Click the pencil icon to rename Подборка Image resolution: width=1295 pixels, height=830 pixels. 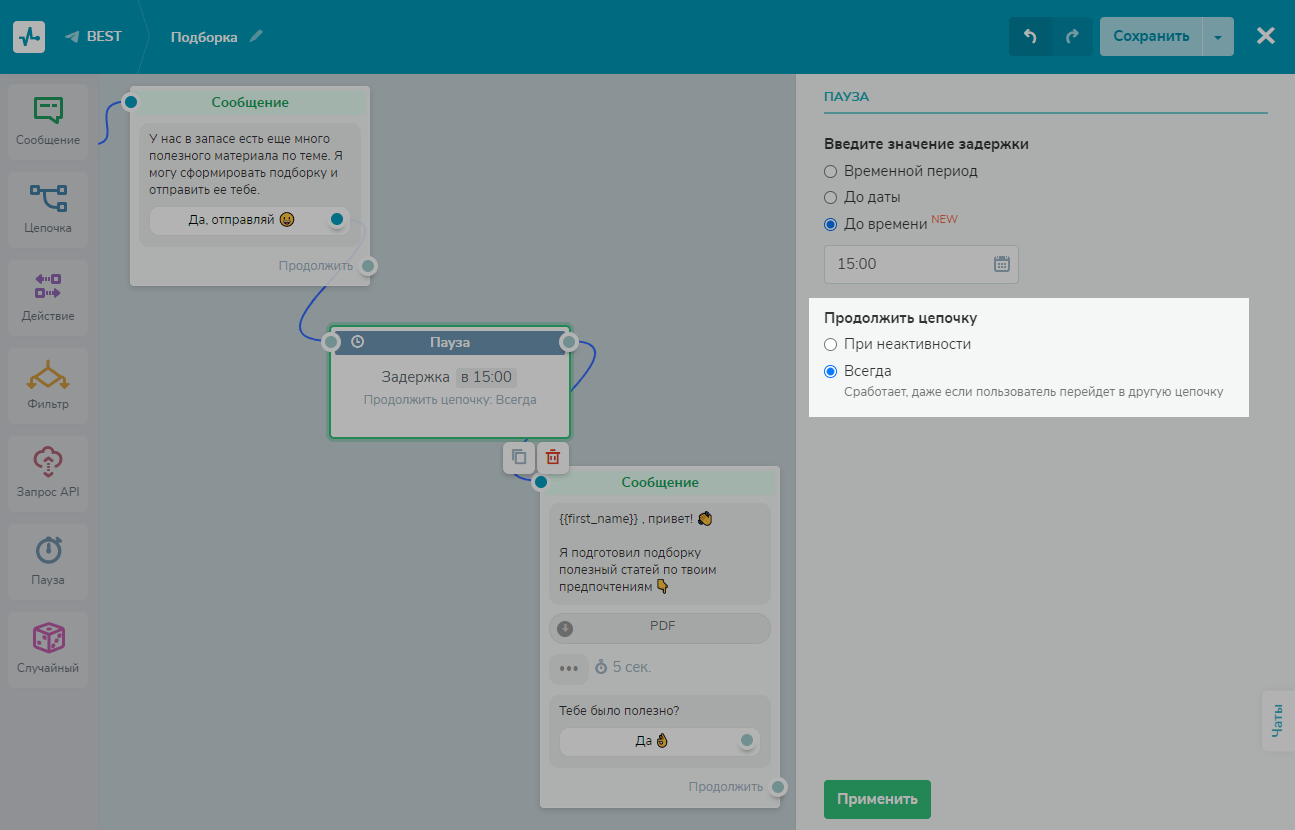click(x=257, y=37)
